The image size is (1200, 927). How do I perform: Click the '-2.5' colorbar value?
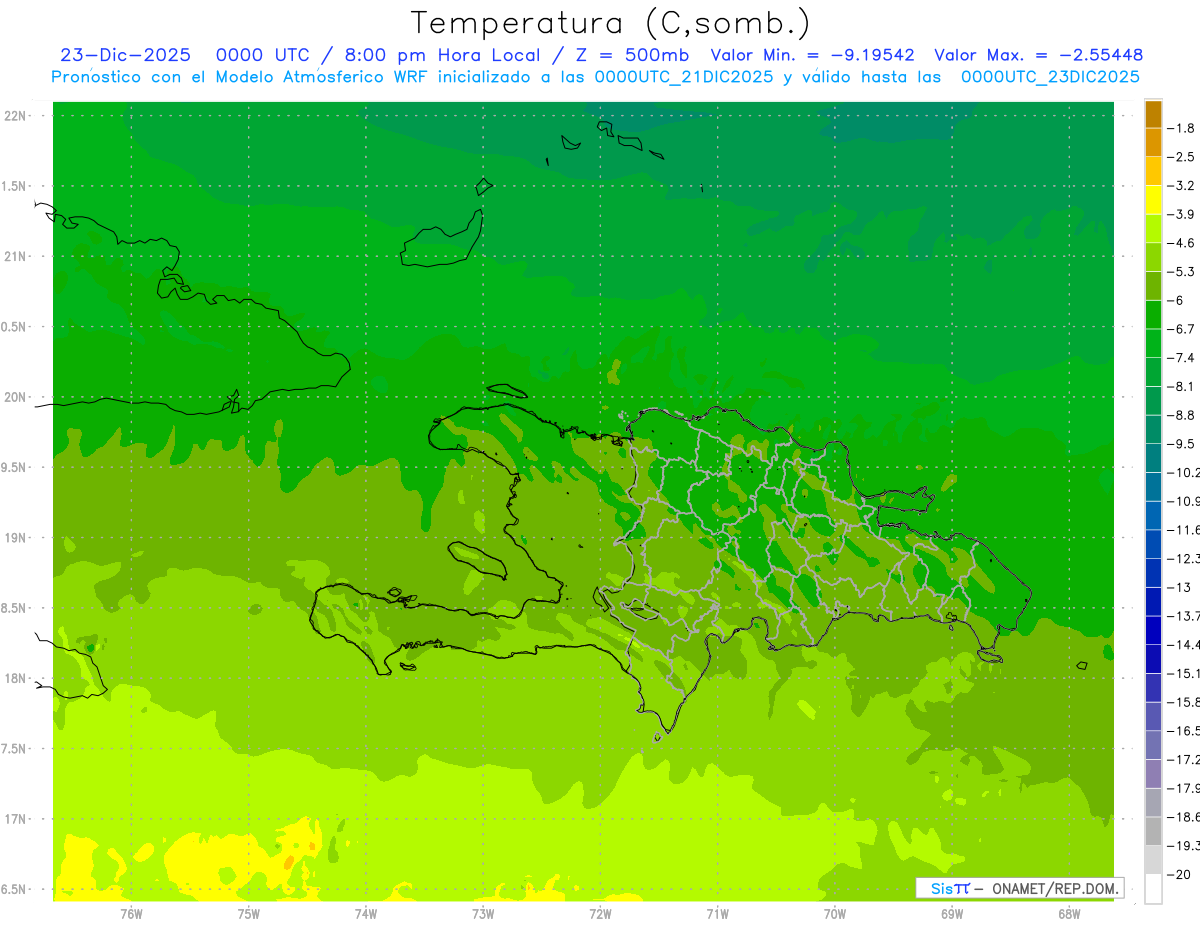click(x=1182, y=157)
